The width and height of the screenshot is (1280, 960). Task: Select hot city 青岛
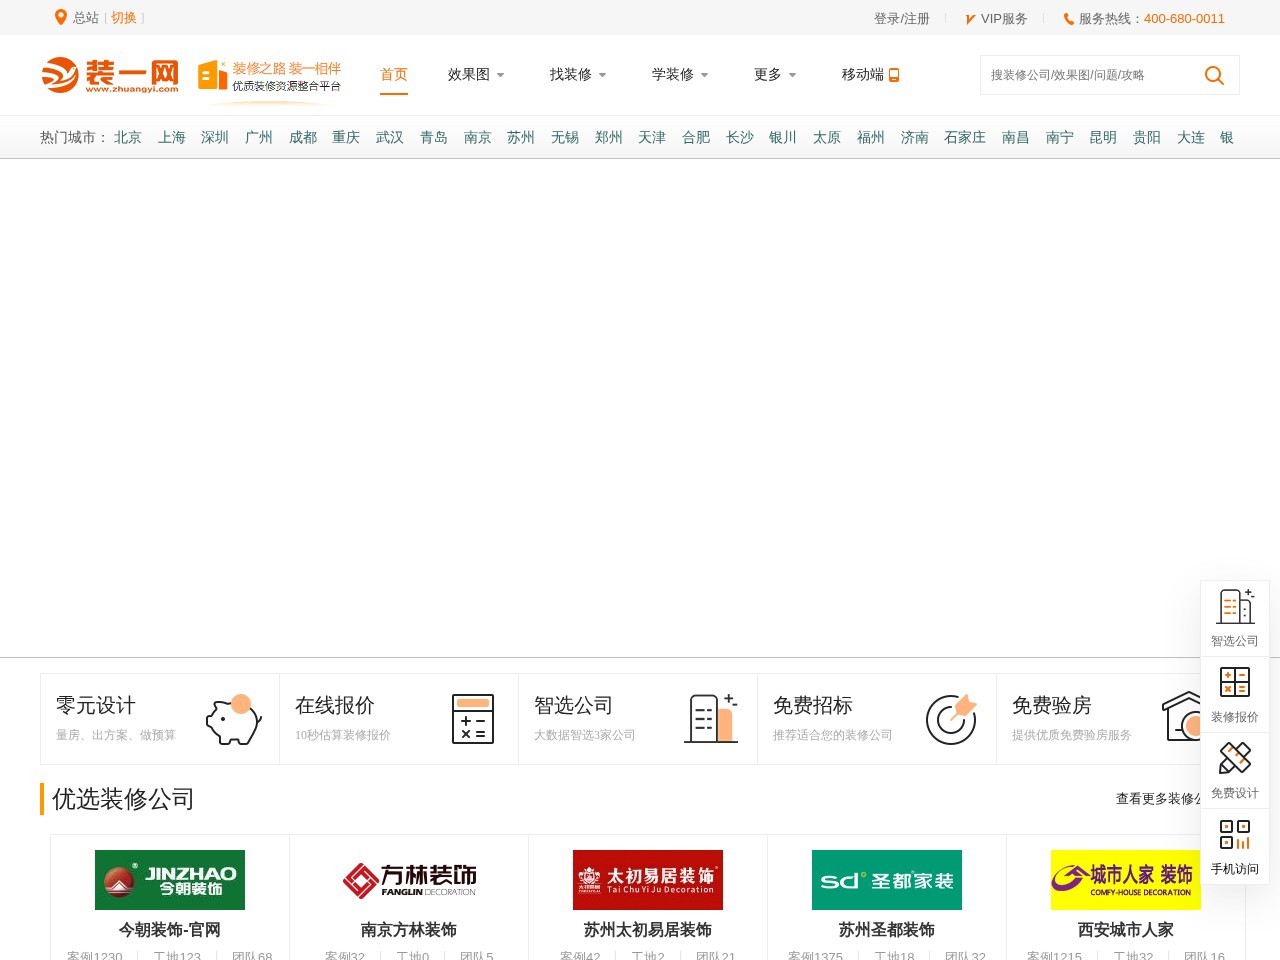coord(434,138)
